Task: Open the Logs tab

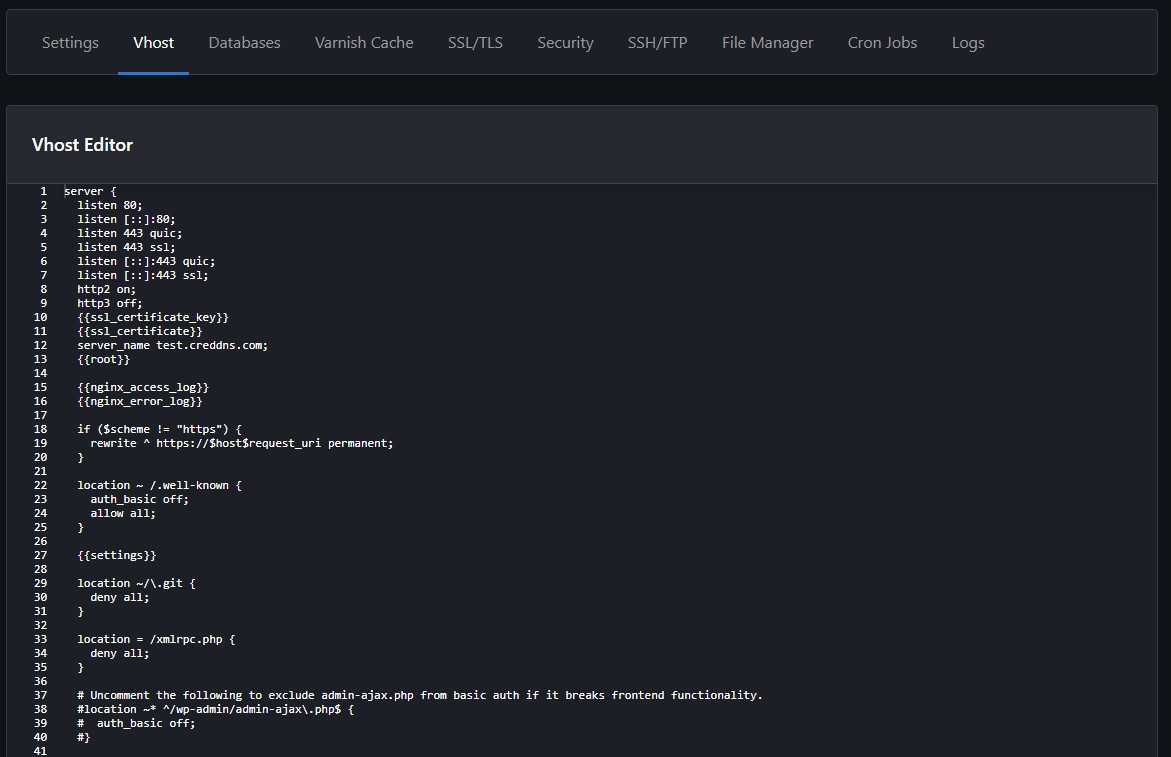Action: click(968, 43)
